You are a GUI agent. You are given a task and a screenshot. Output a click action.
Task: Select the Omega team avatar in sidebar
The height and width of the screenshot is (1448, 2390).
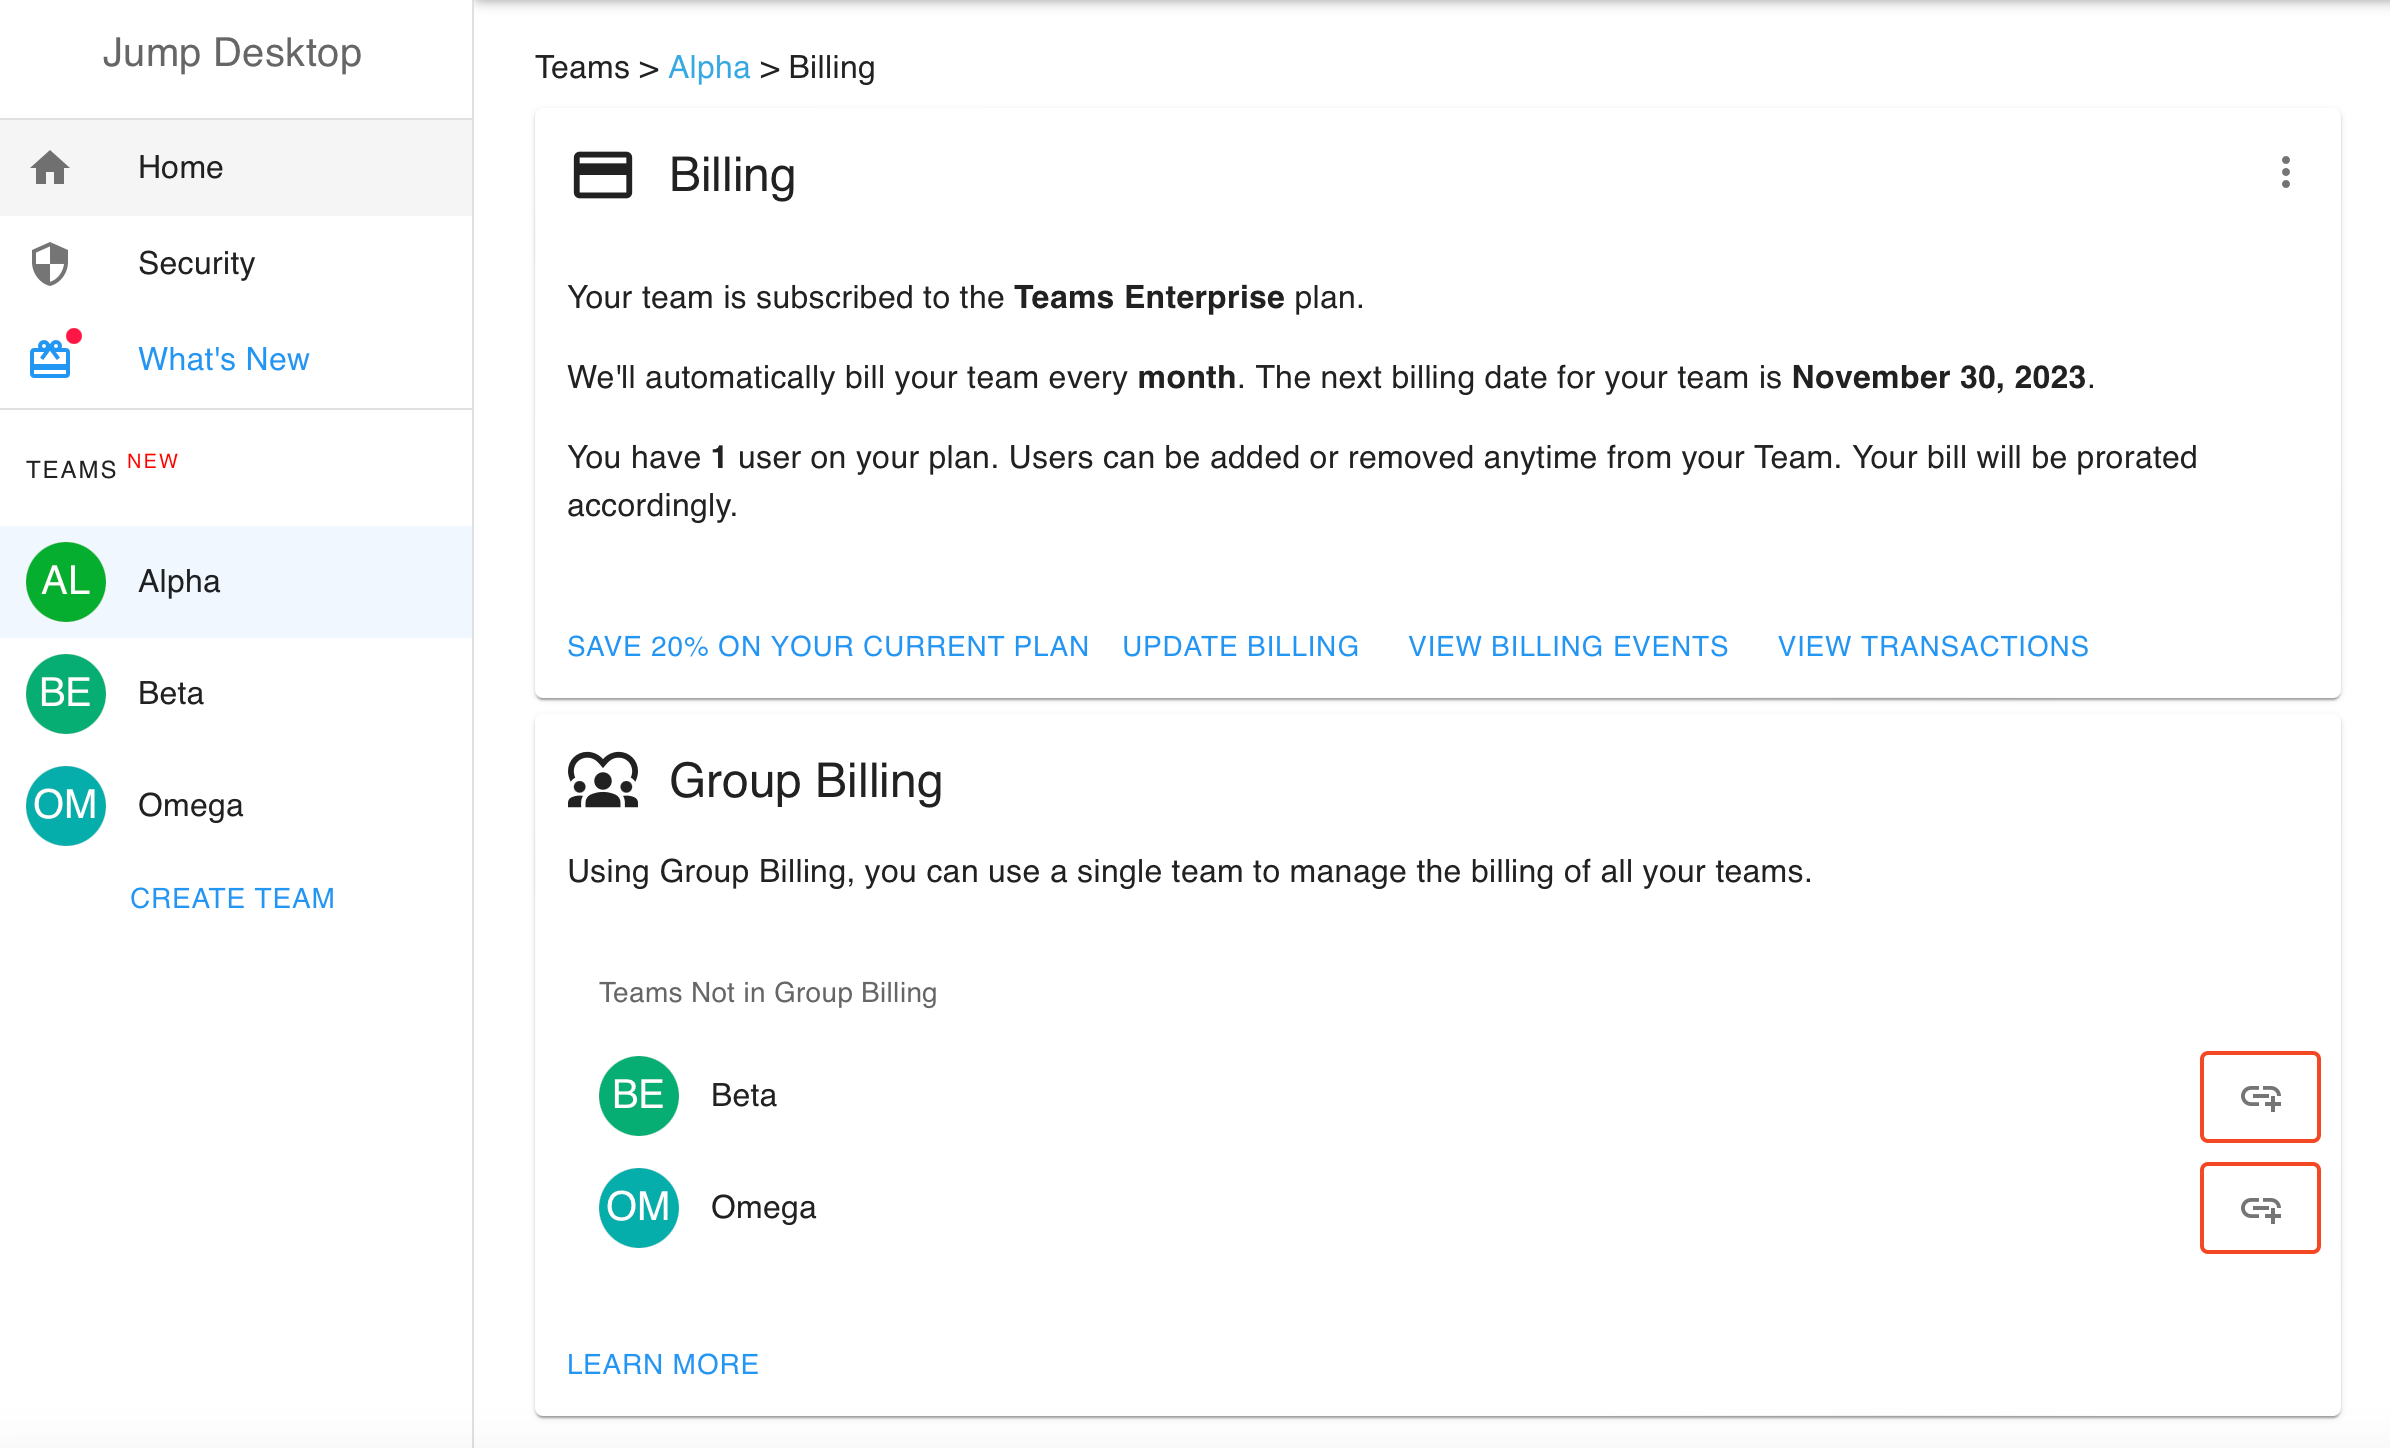[64, 805]
